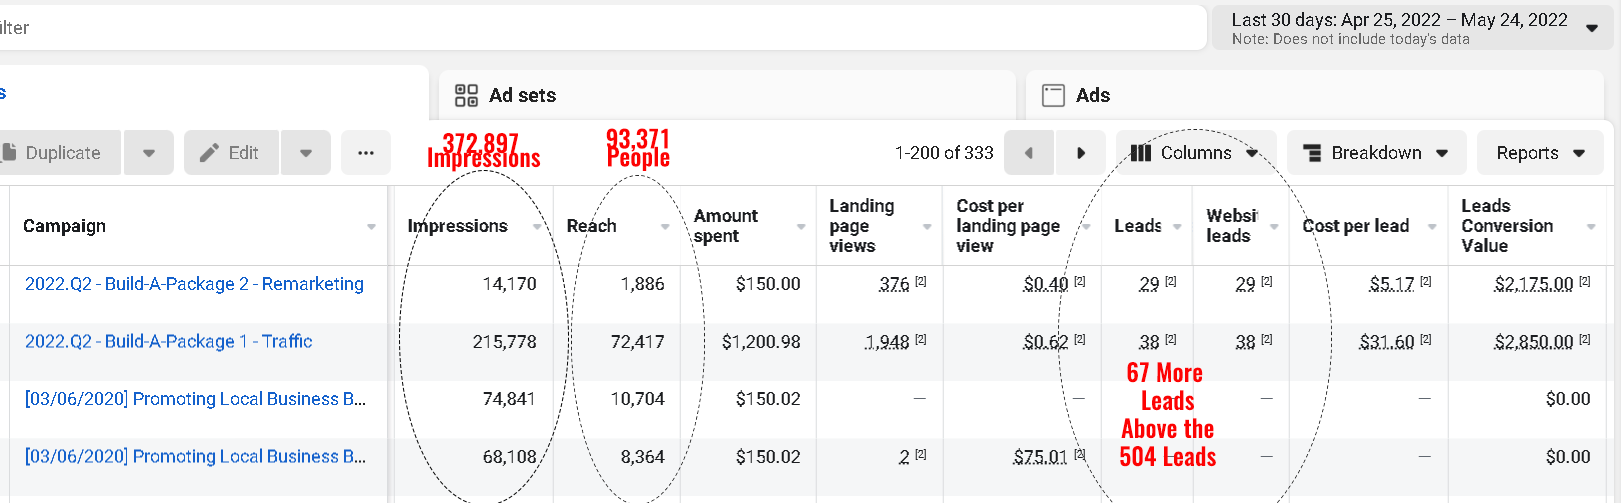Sort by Amount spent column header
The image size is (1621, 503).
[726, 226]
